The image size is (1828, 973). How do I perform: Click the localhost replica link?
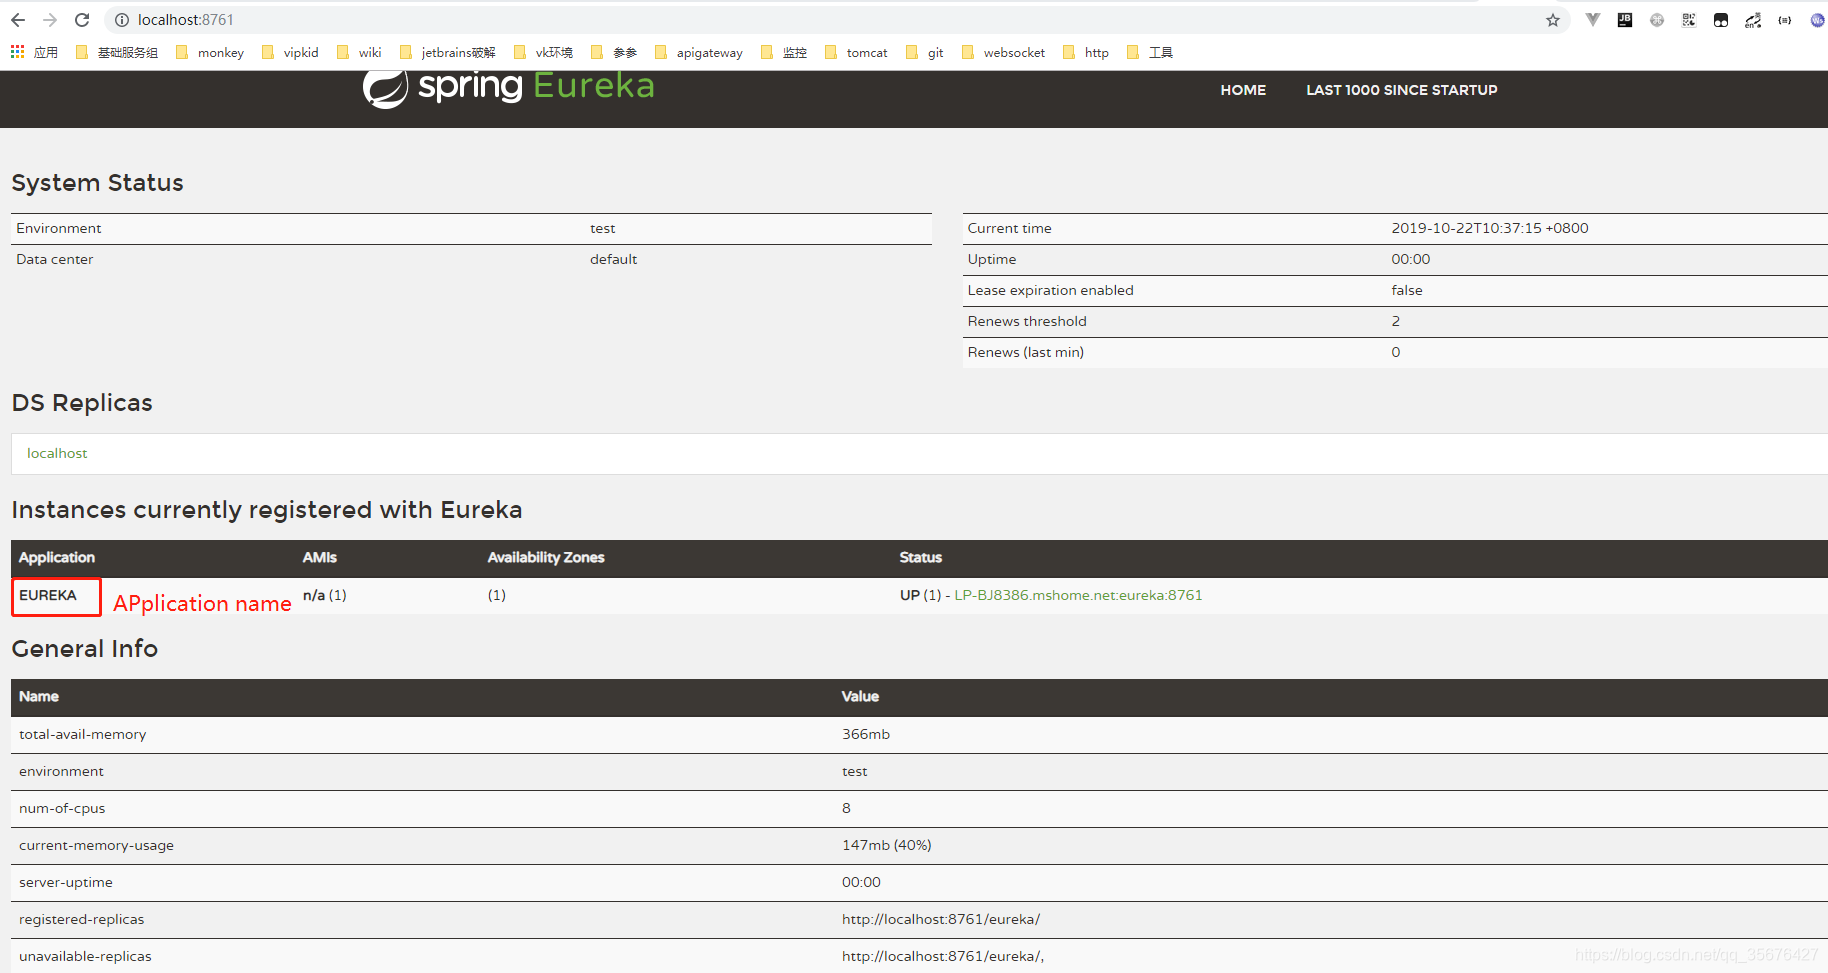point(57,453)
